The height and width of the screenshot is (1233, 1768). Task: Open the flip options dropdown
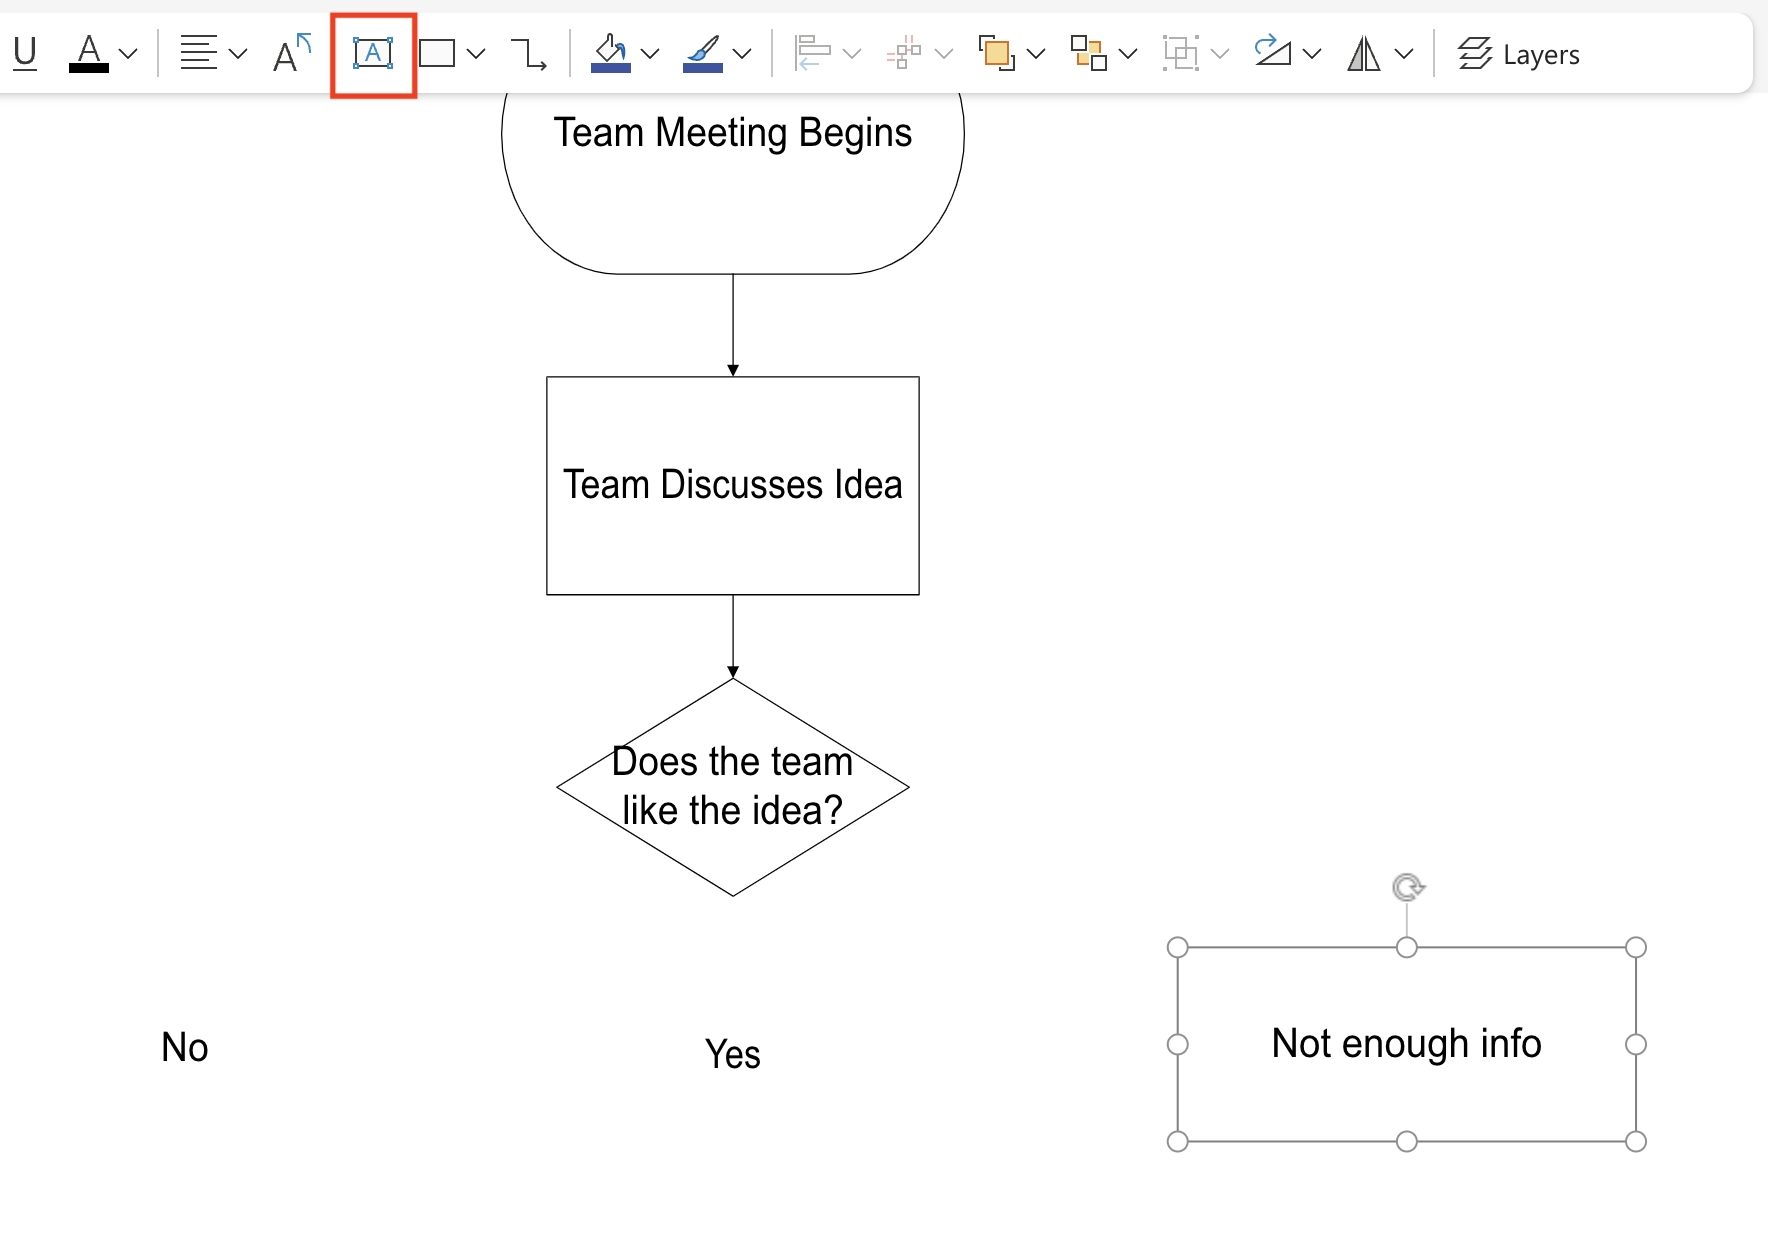coord(1406,55)
